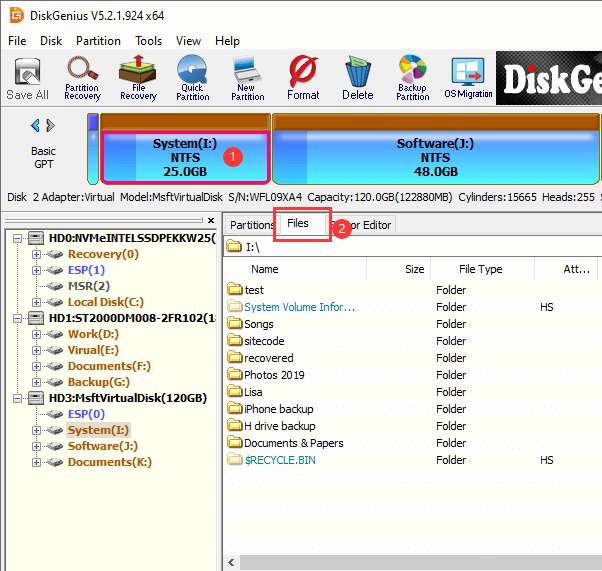Select the Songs folder icon

click(x=234, y=323)
